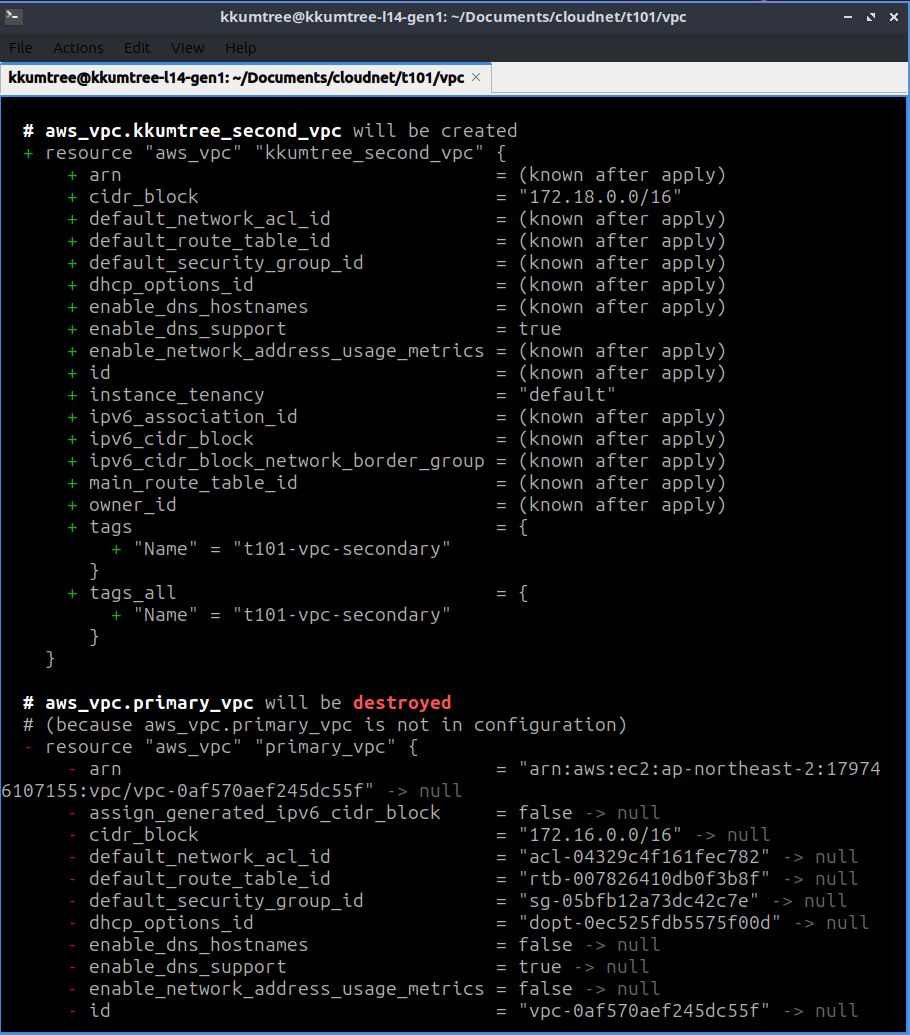Image resolution: width=910 pixels, height=1035 pixels.
Task: Click the first "t101-vpc-secondary" under tags
Action: [341, 549]
